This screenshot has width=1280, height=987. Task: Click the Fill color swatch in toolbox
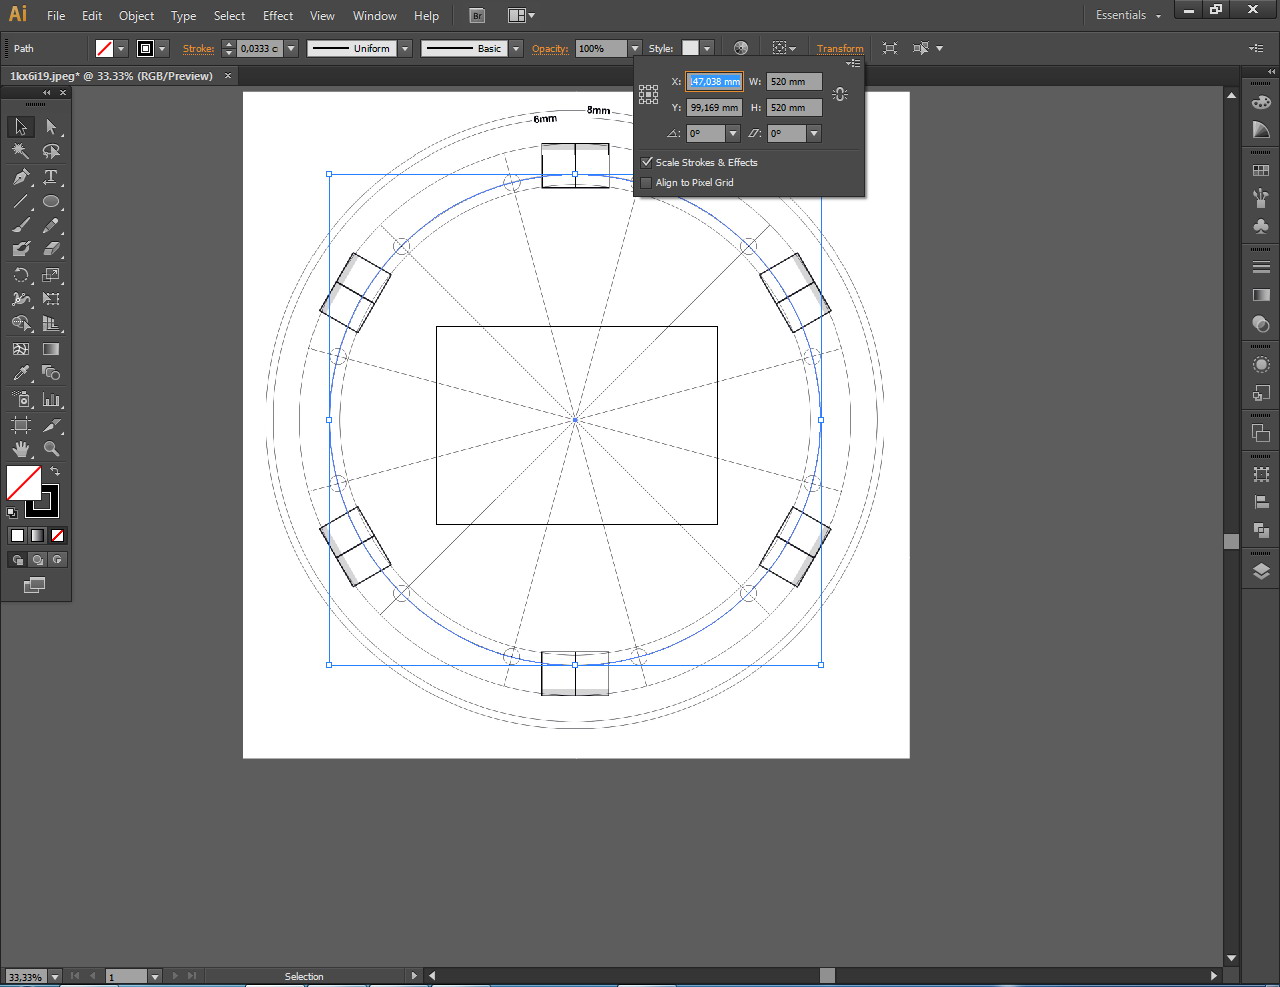(23, 483)
